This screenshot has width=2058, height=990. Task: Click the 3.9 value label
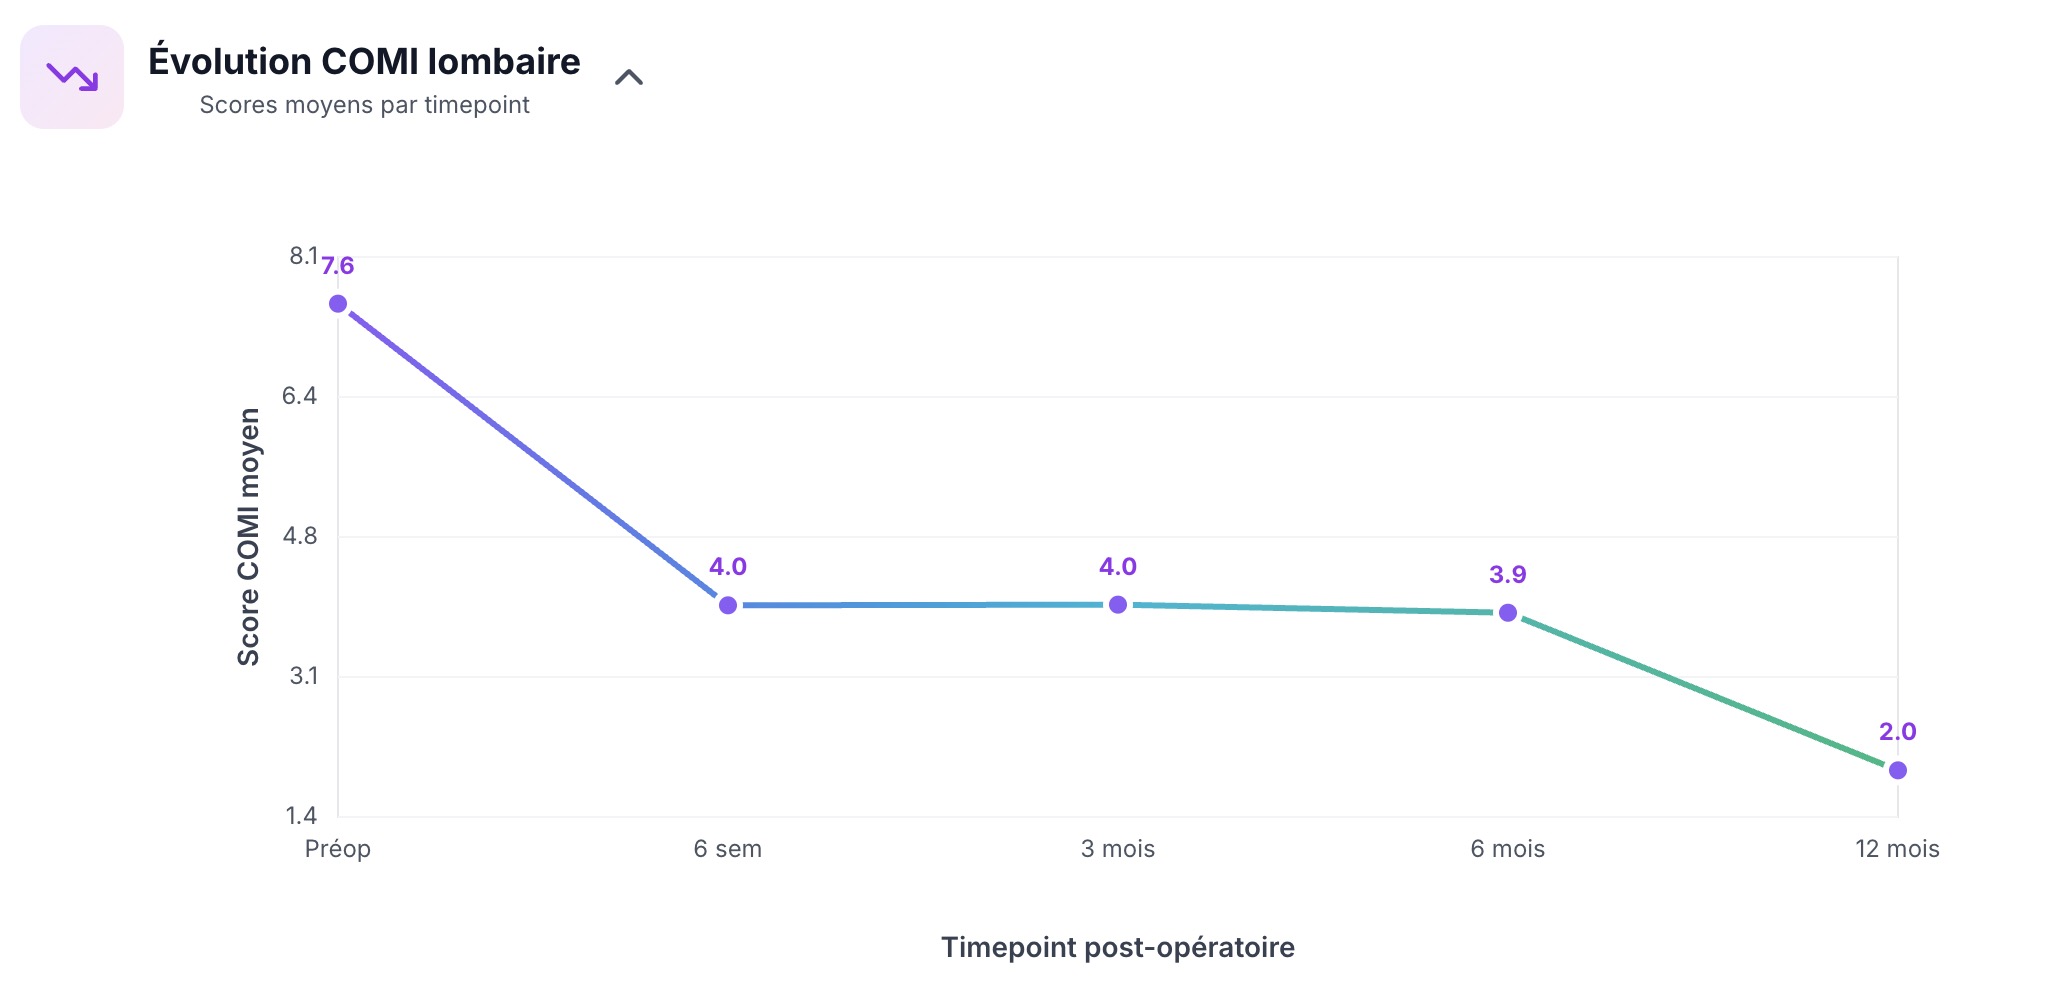(x=1508, y=575)
